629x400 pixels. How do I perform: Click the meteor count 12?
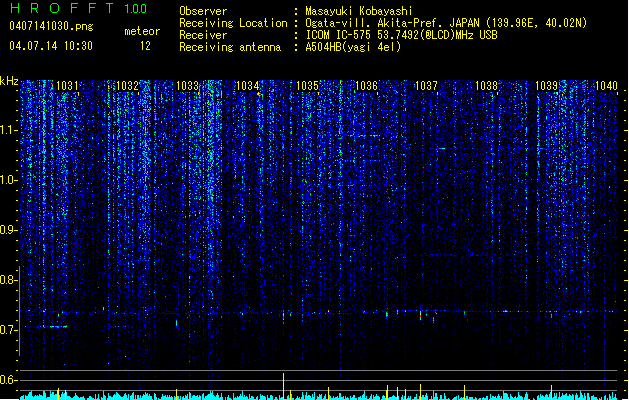(145, 46)
